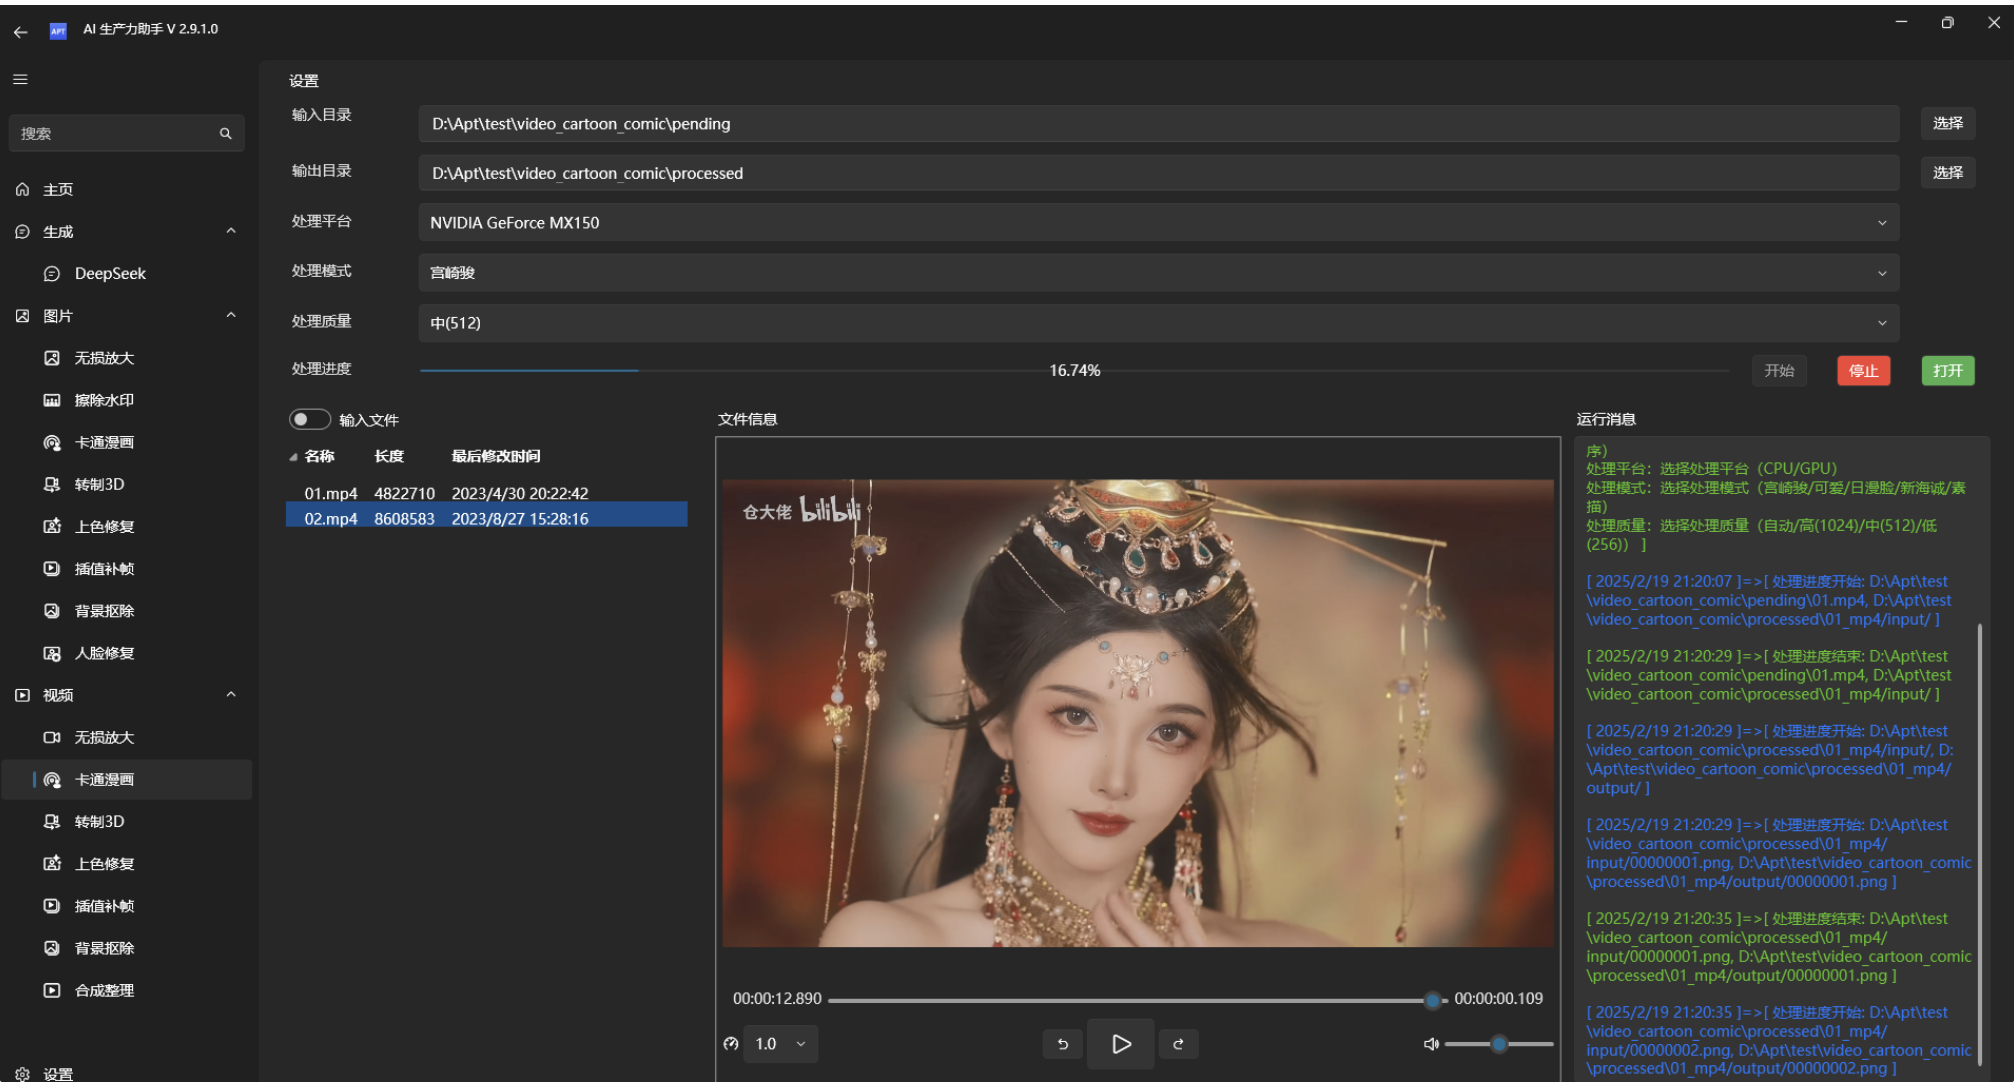
Task: Select the 01.mp4 file row
Action: [x=487, y=493]
